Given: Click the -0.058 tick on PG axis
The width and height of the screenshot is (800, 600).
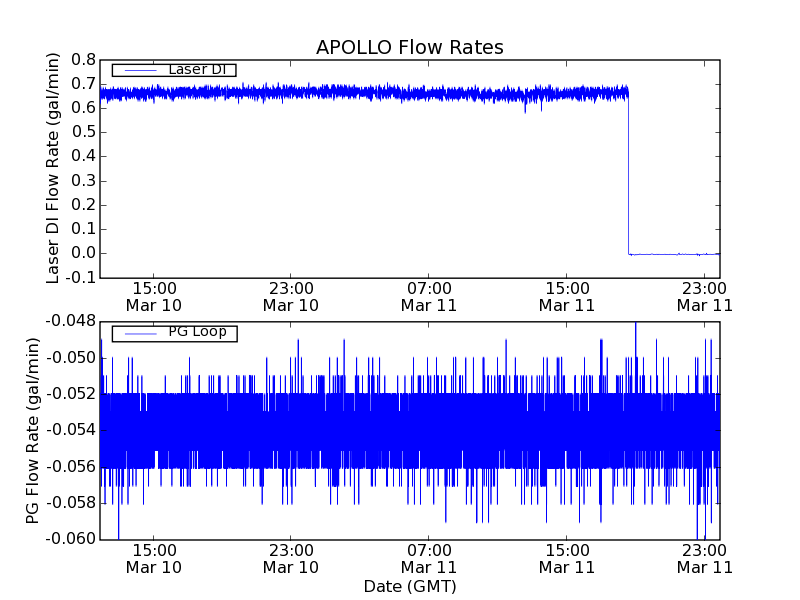Looking at the screenshot, I should coord(71,503).
